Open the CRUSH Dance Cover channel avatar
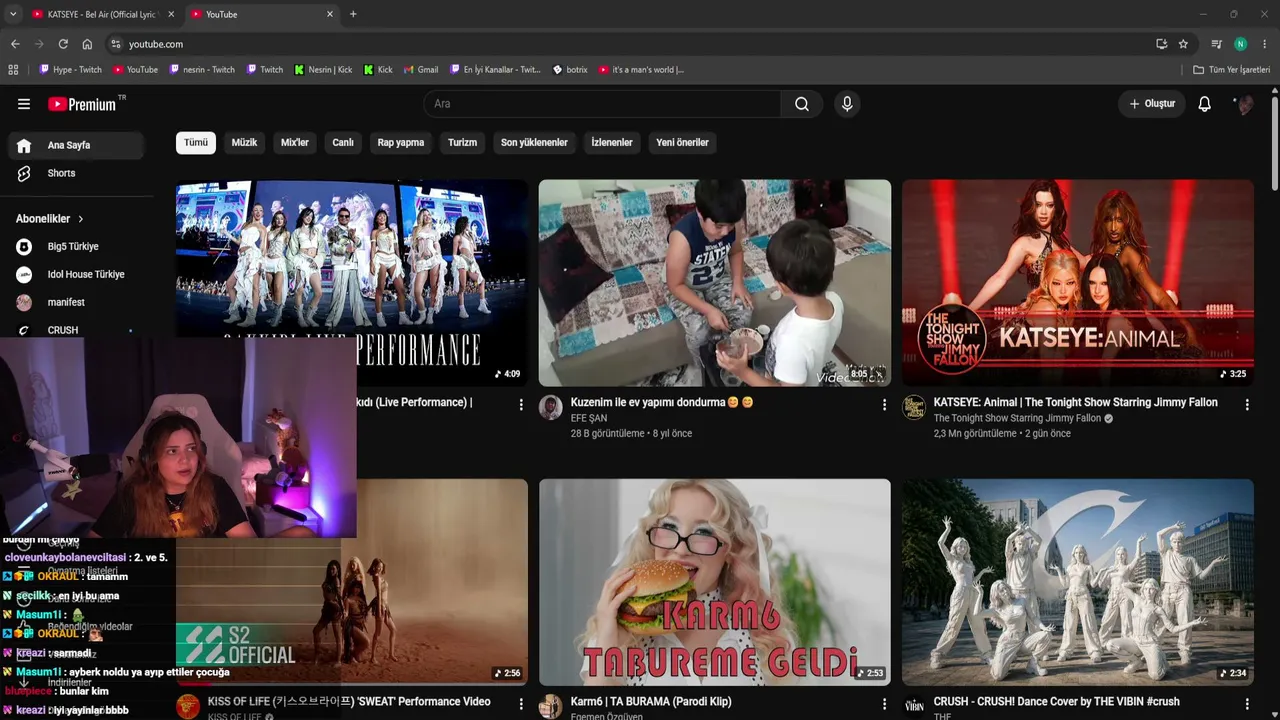Image resolution: width=1280 pixels, height=720 pixels. tap(914, 706)
